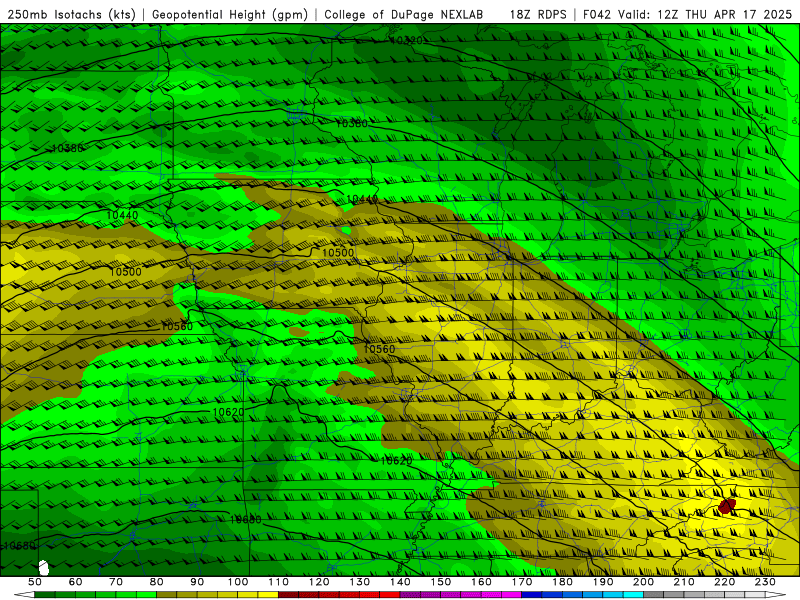This screenshot has width=800, height=600.
Task: Select the bright magenta swatch ending at 170
Action: coord(512,595)
